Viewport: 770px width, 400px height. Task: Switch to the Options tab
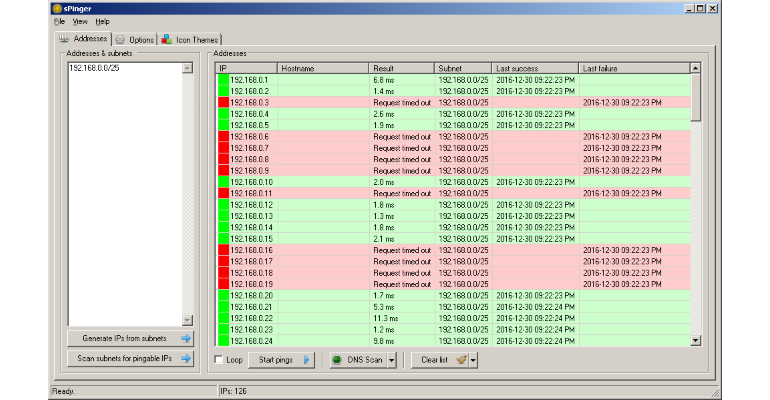pos(135,40)
